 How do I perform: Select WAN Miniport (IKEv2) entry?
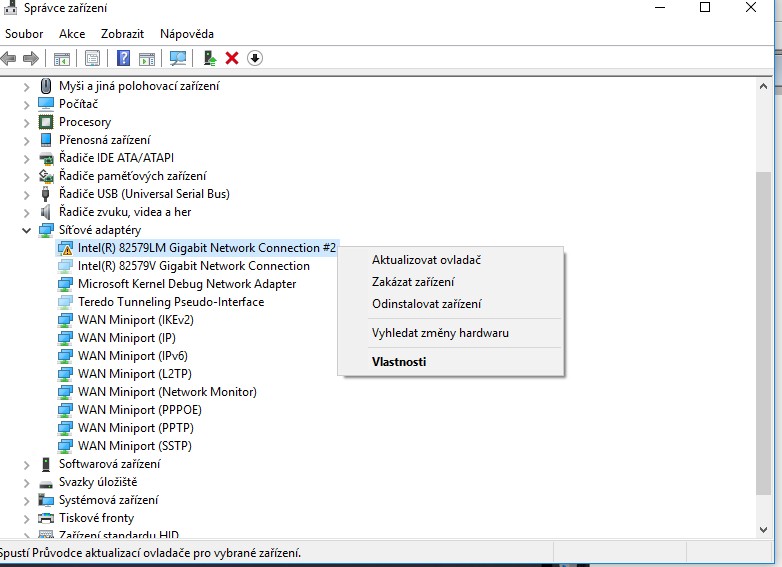point(136,320)
